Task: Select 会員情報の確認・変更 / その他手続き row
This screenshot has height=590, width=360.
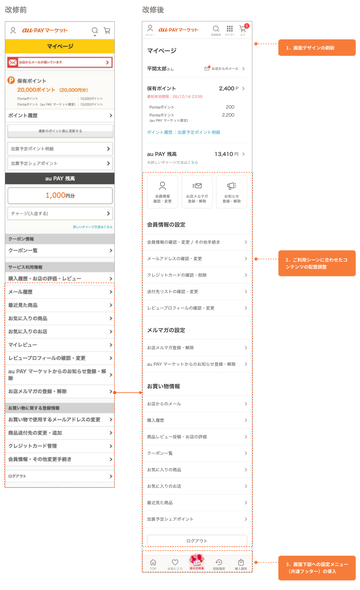Action: (197, 242)
